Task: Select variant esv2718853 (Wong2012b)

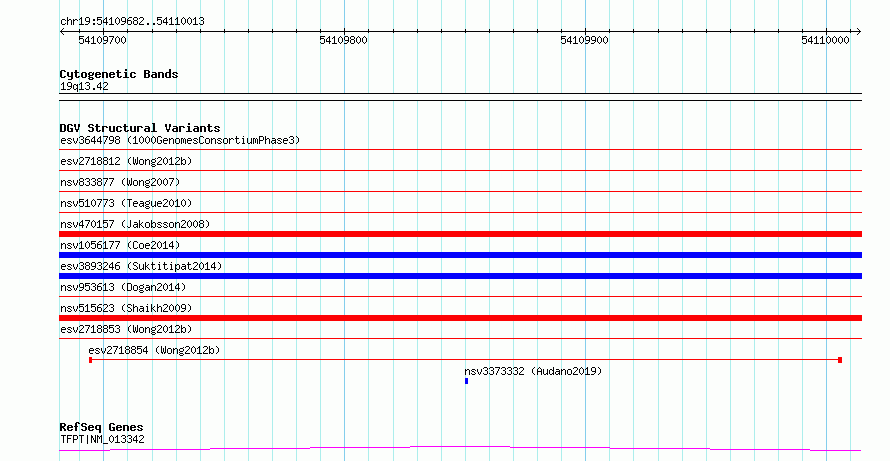Action: pyautogui.click(x=126, y=329)
